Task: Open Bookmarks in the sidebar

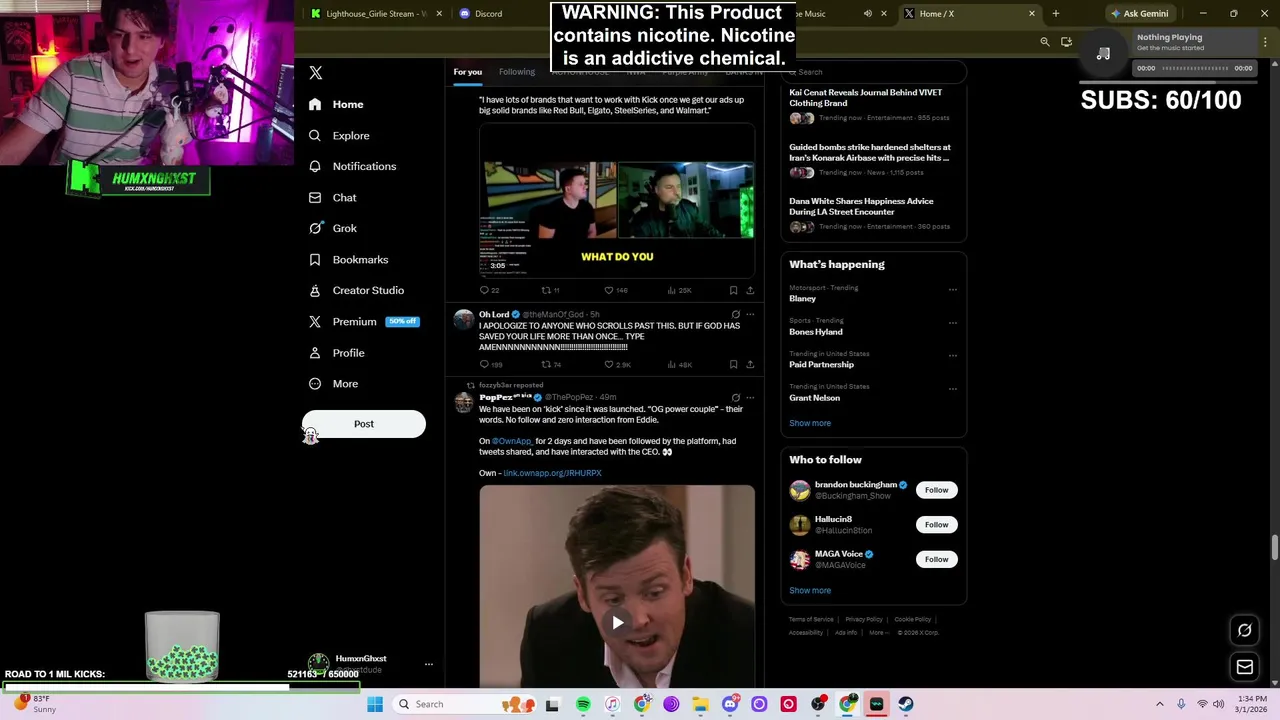Action: 348,259
